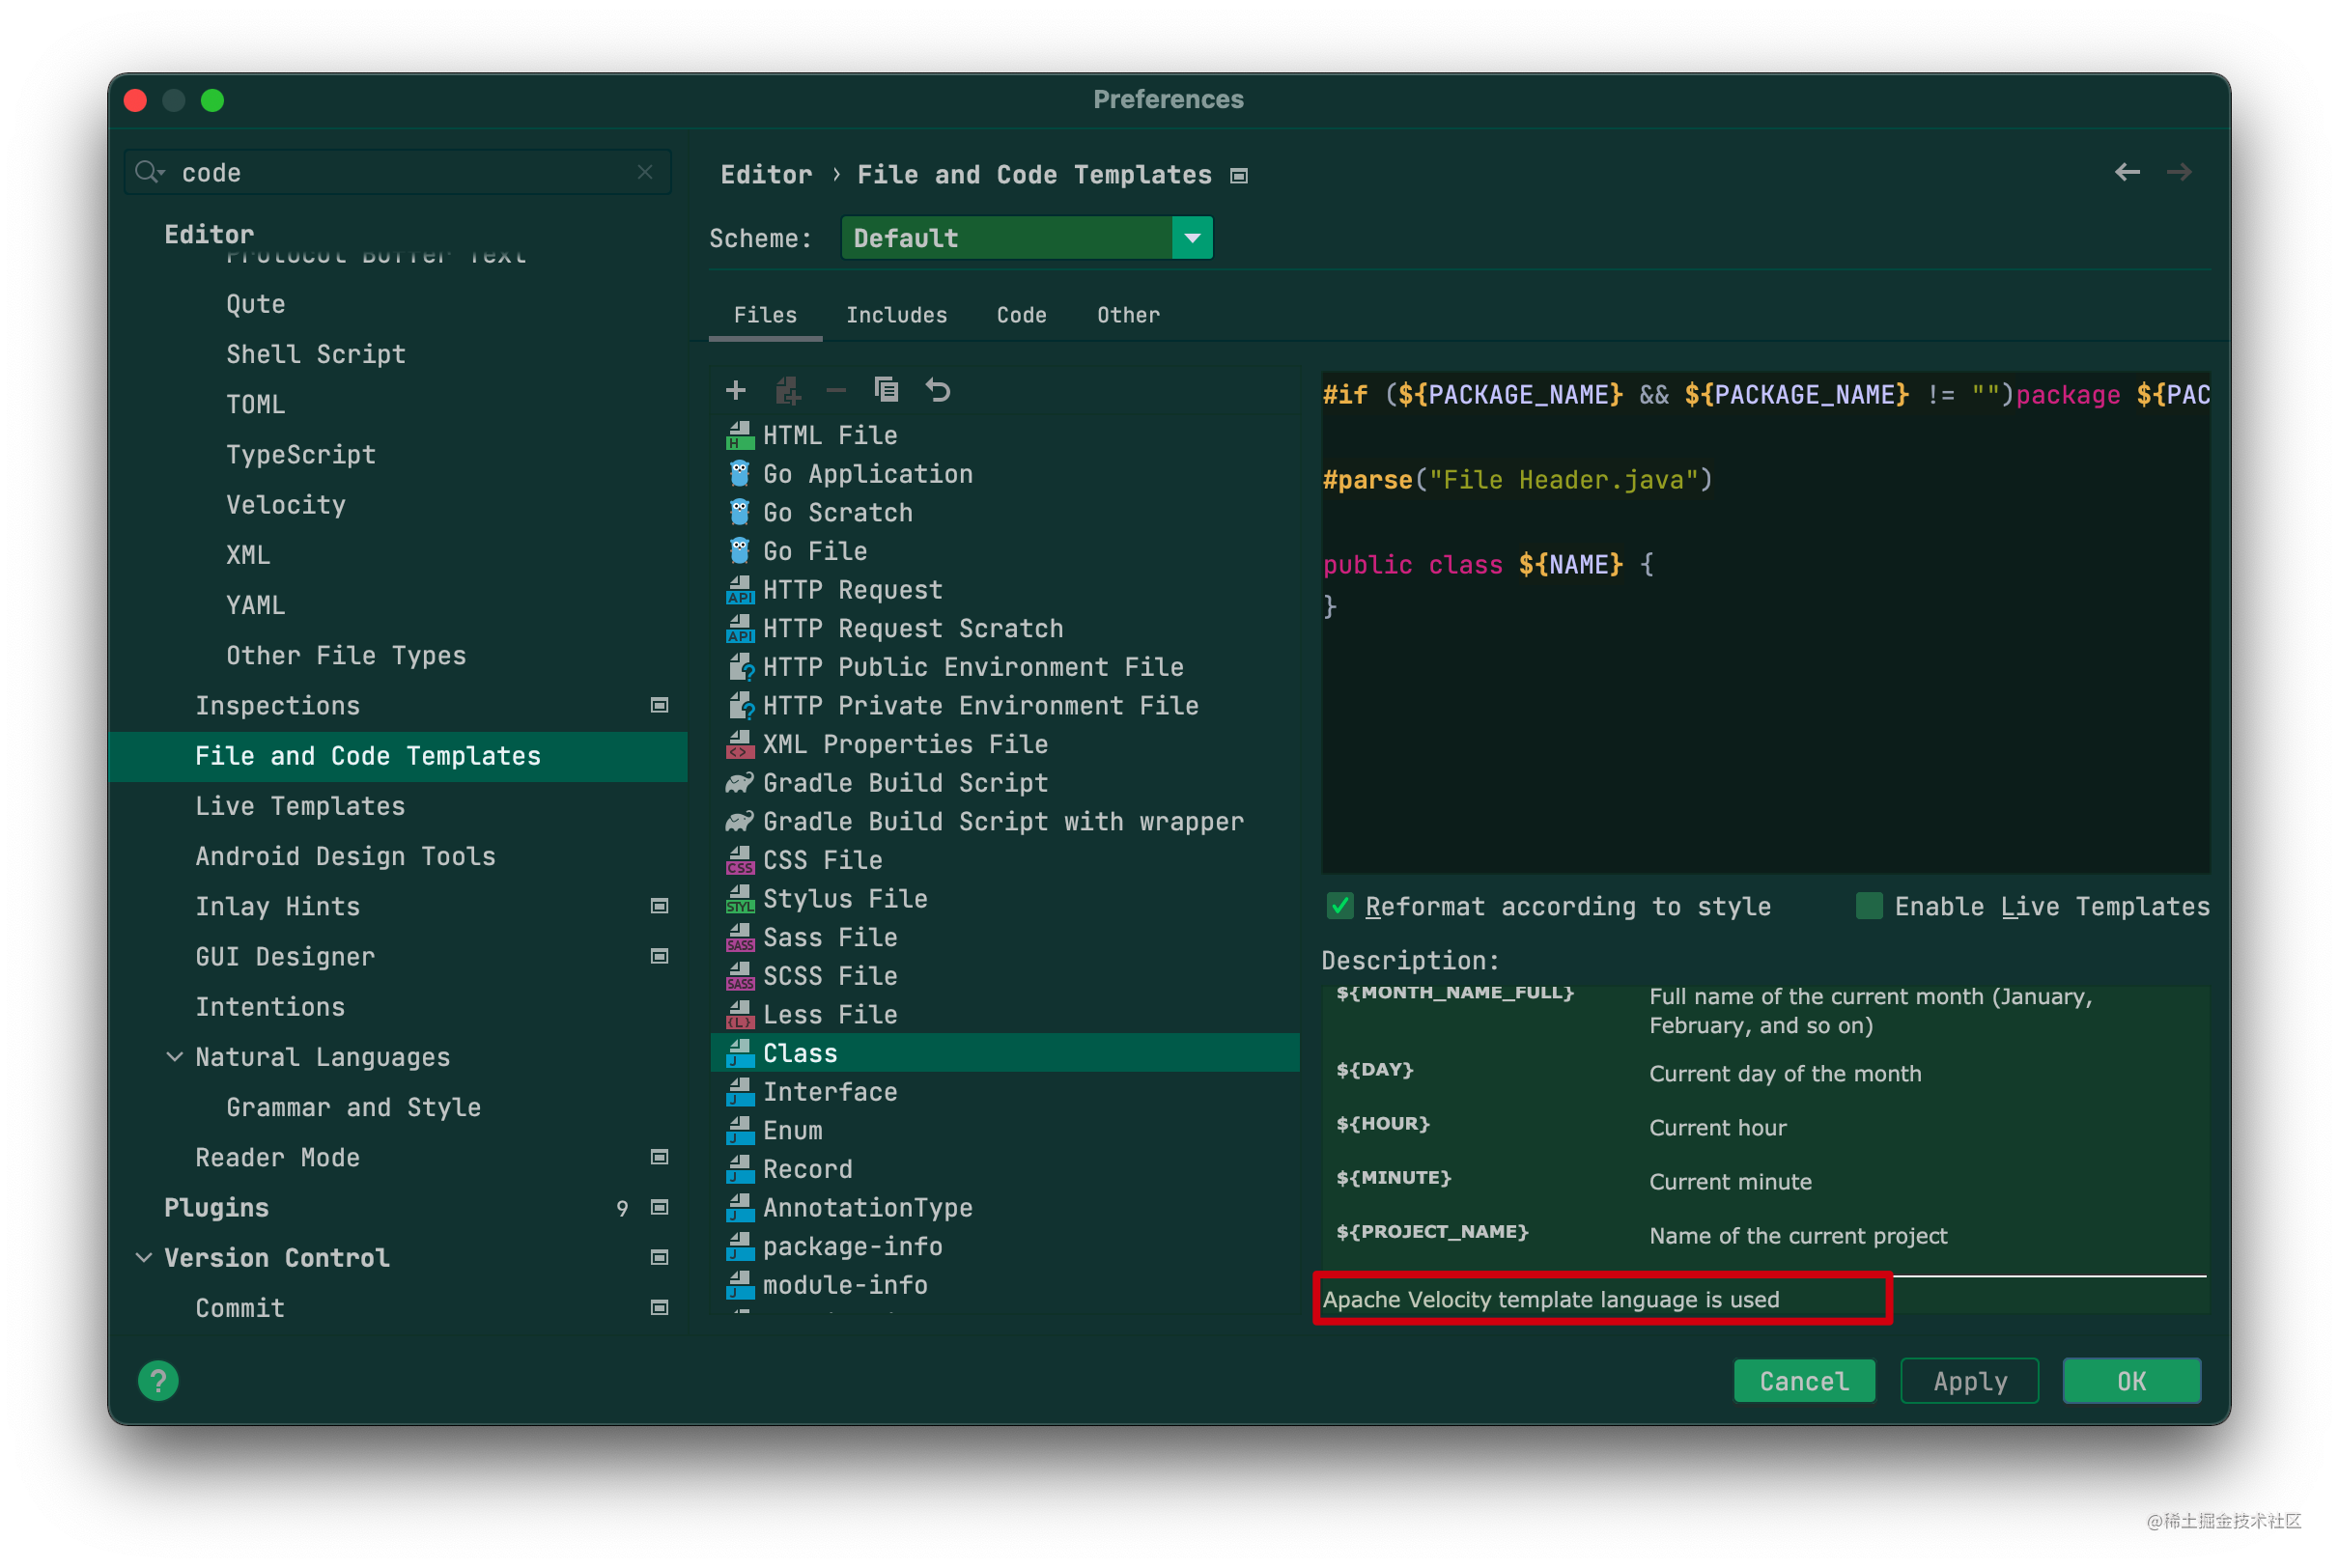Select the XML Properties File icon

(740, 744)
